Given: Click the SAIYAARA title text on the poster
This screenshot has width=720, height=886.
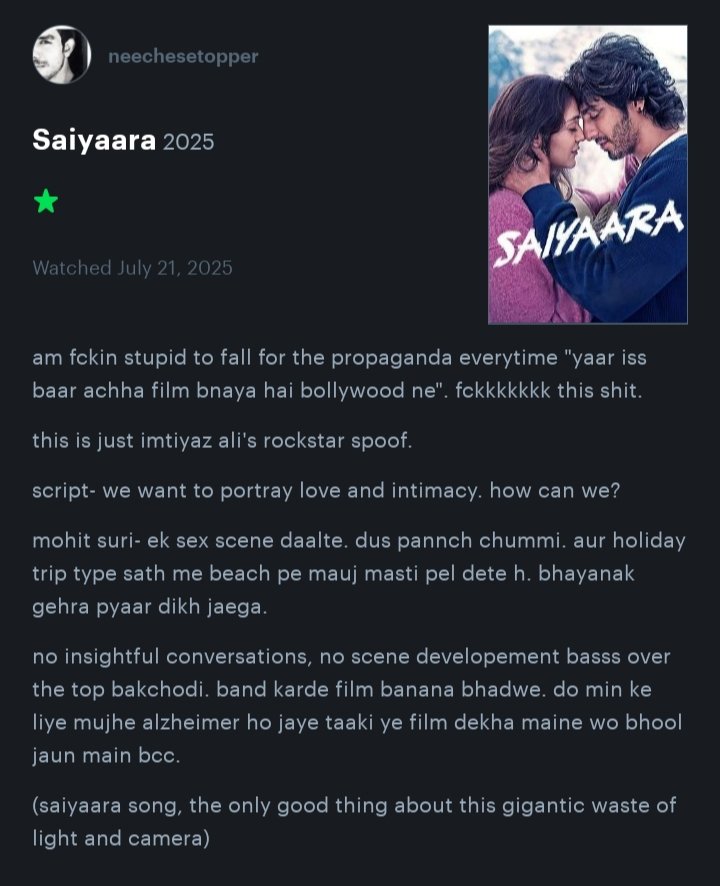Looking at the screenshot, I should (x=588, y=234).
